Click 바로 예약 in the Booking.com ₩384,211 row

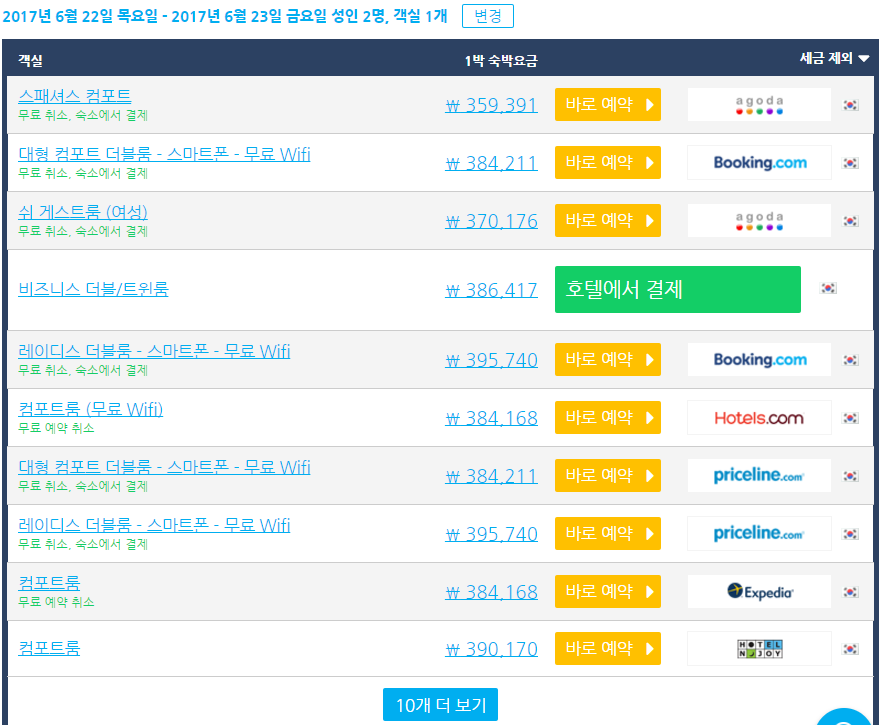[608, 162]
